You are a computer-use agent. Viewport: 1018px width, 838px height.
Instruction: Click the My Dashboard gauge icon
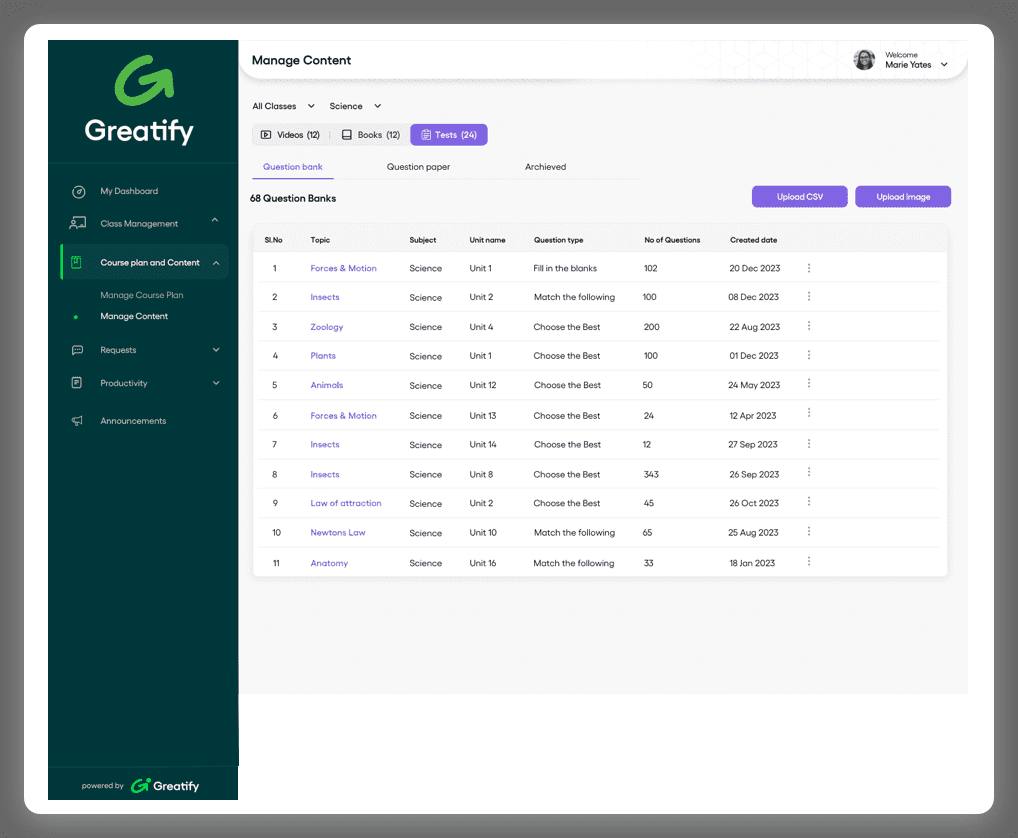coord(78,191)
